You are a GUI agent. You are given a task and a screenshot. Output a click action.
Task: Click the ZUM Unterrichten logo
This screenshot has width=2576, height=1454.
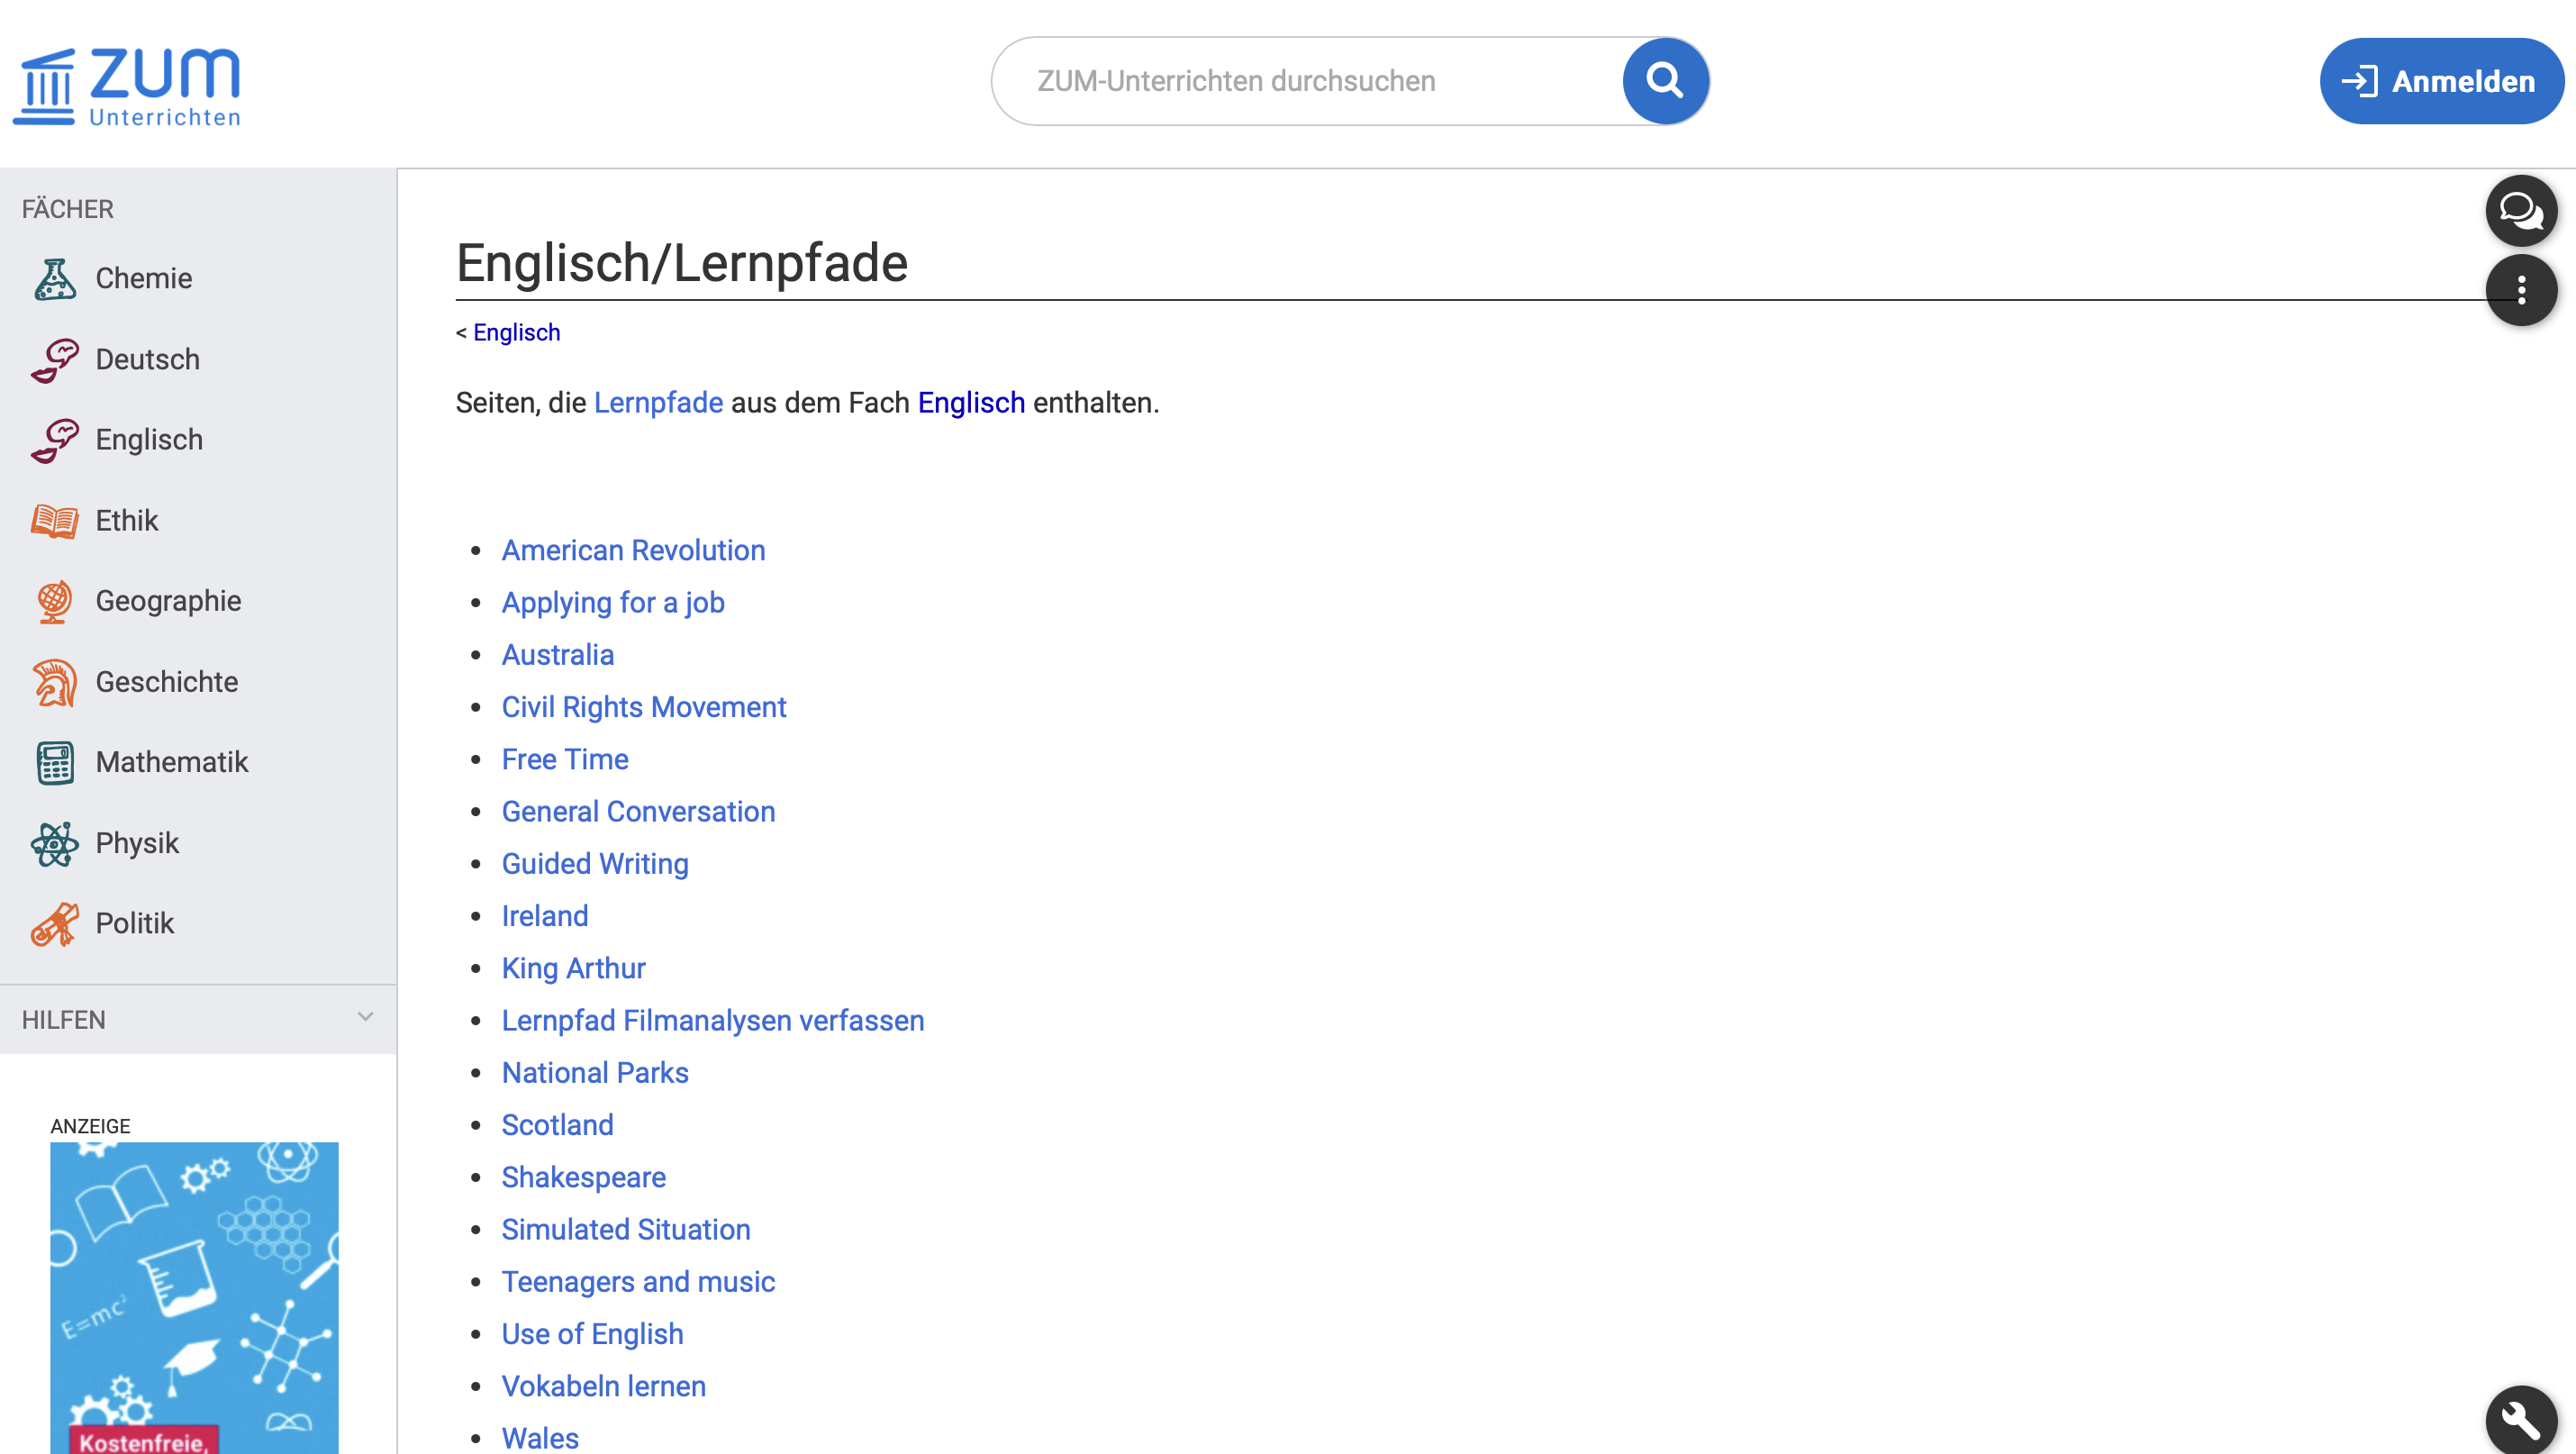127,86
